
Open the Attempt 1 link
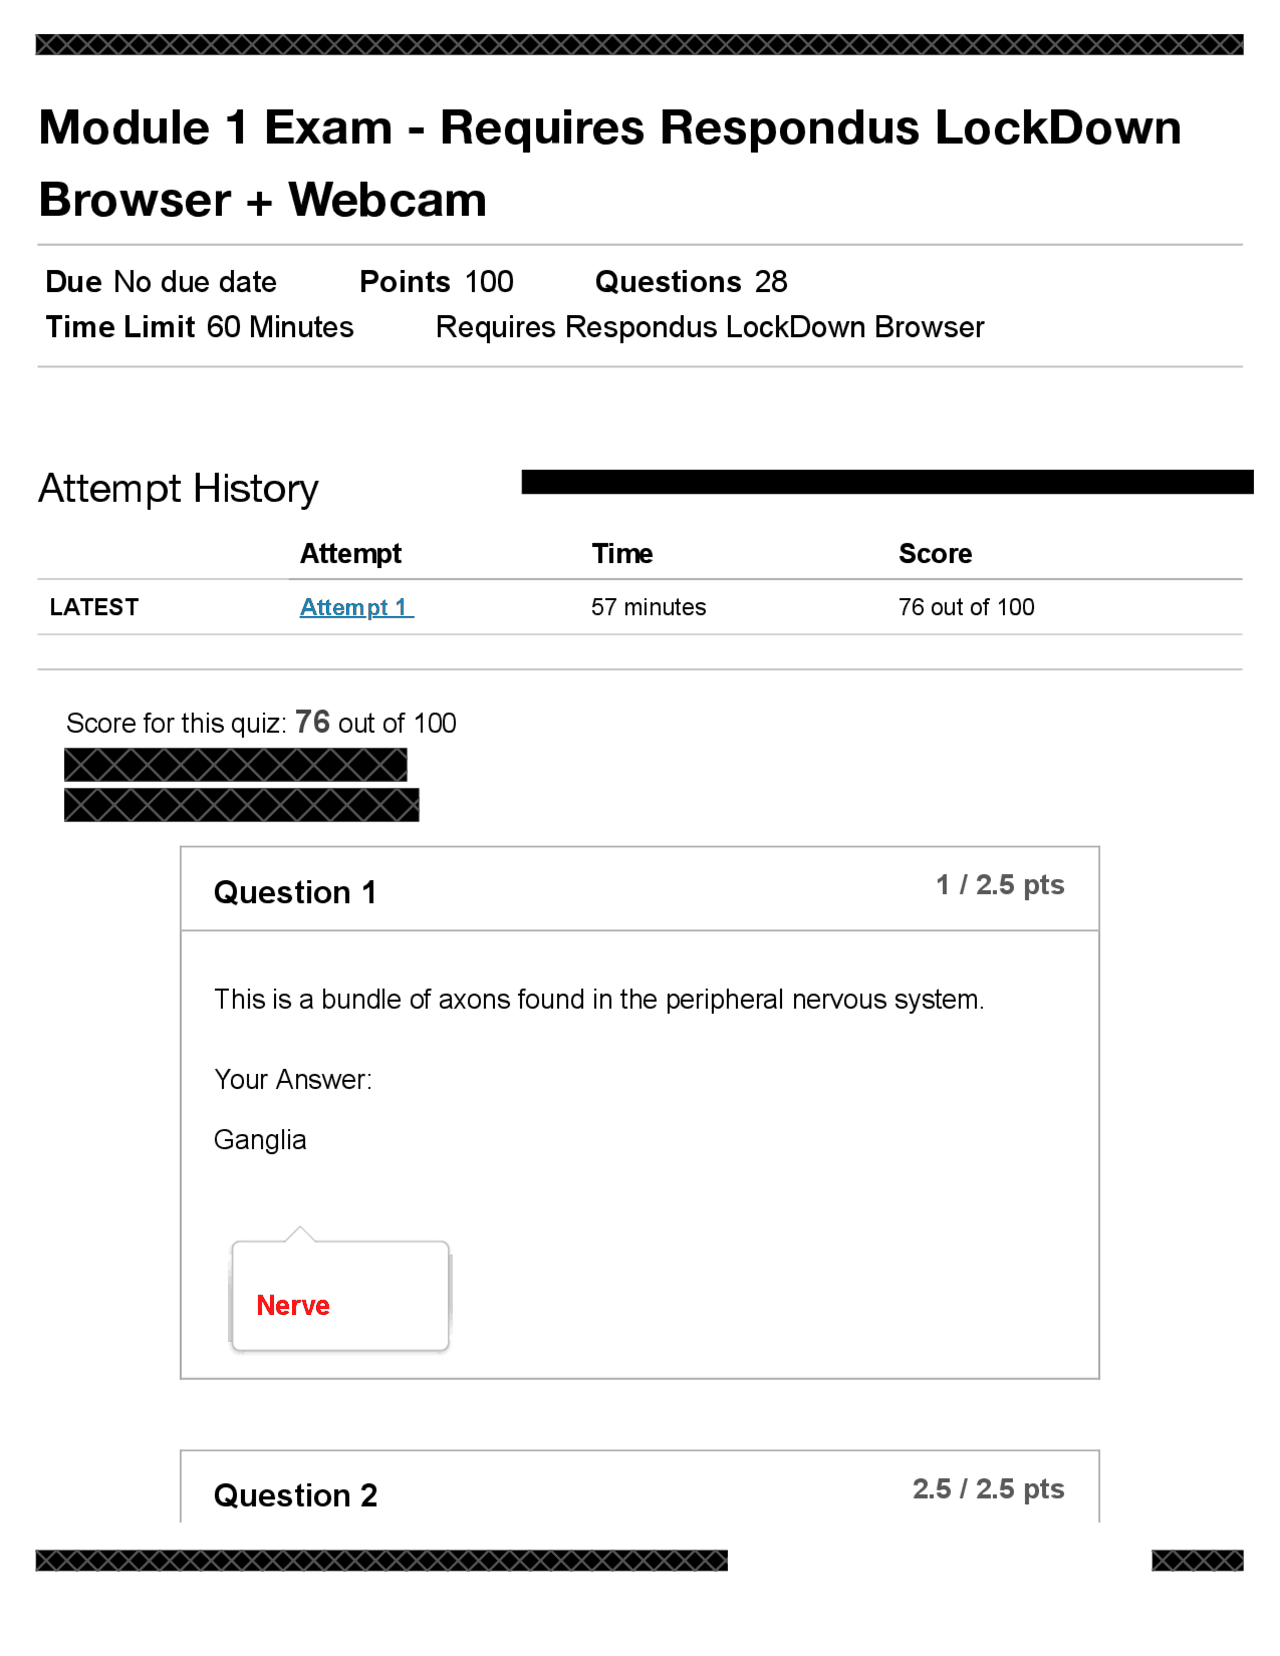coord(355,607)
